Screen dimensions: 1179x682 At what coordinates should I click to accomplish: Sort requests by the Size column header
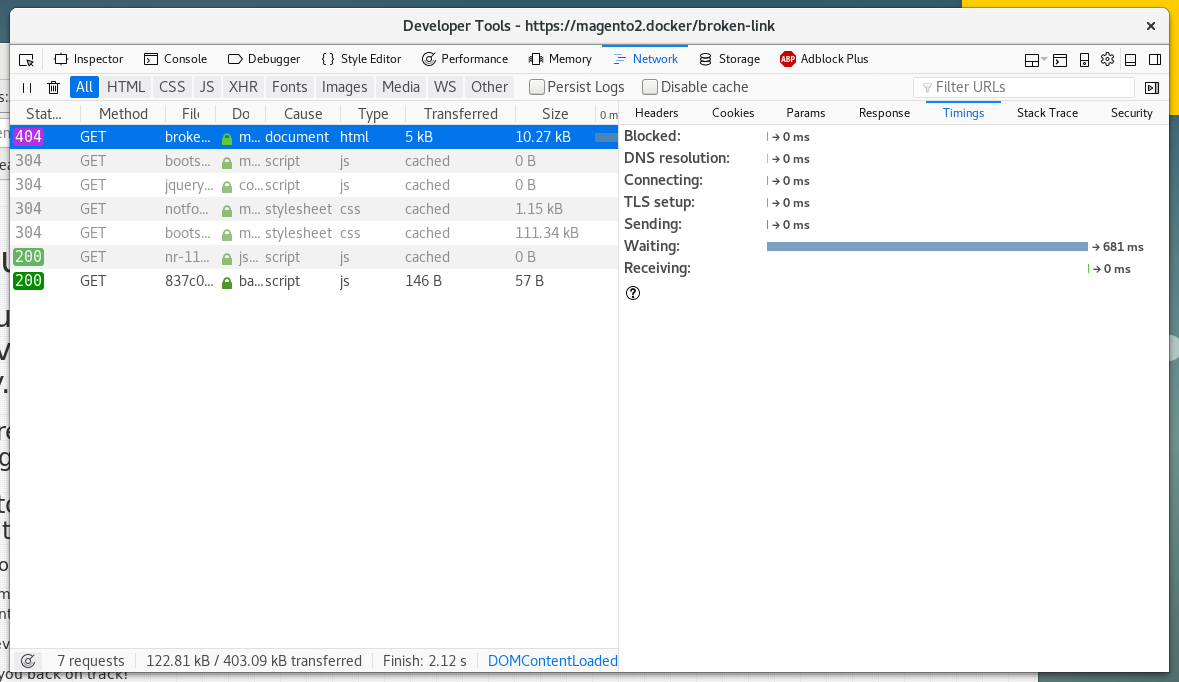[x=555, y=114]
